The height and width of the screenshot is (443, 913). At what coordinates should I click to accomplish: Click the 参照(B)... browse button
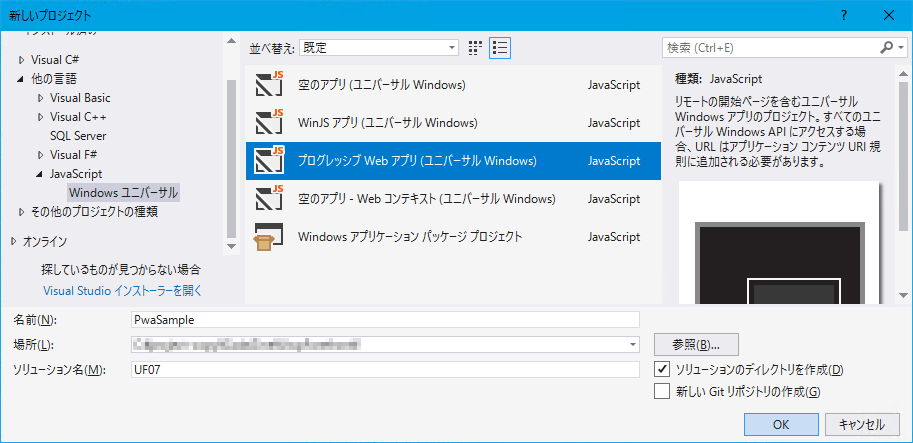tap(696, 345)
